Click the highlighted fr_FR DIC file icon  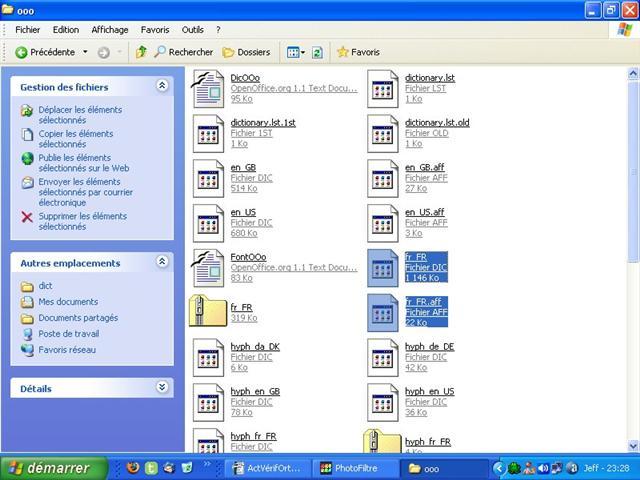click(x=382, y=268)
